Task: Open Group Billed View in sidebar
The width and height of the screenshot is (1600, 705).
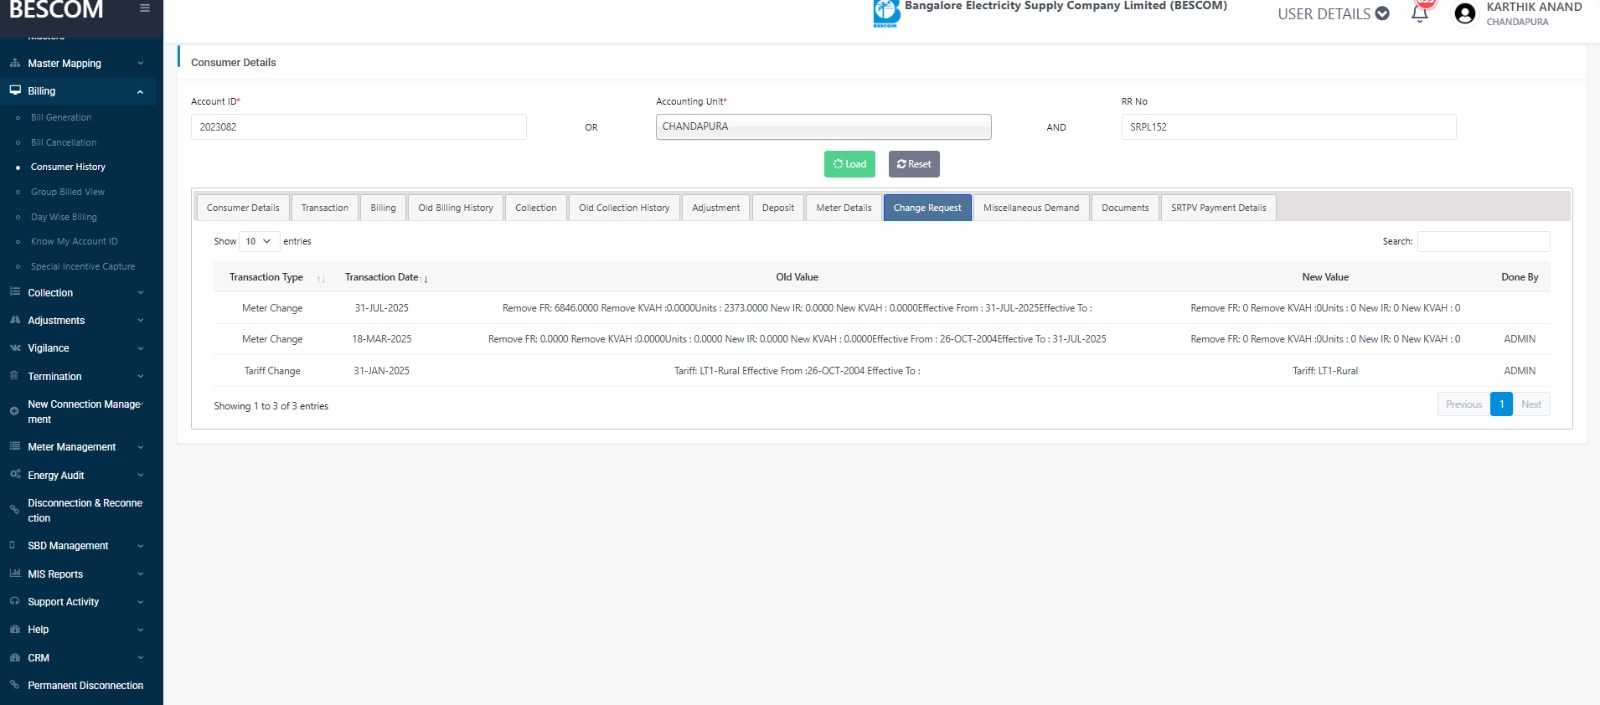Action: point(68,192)
